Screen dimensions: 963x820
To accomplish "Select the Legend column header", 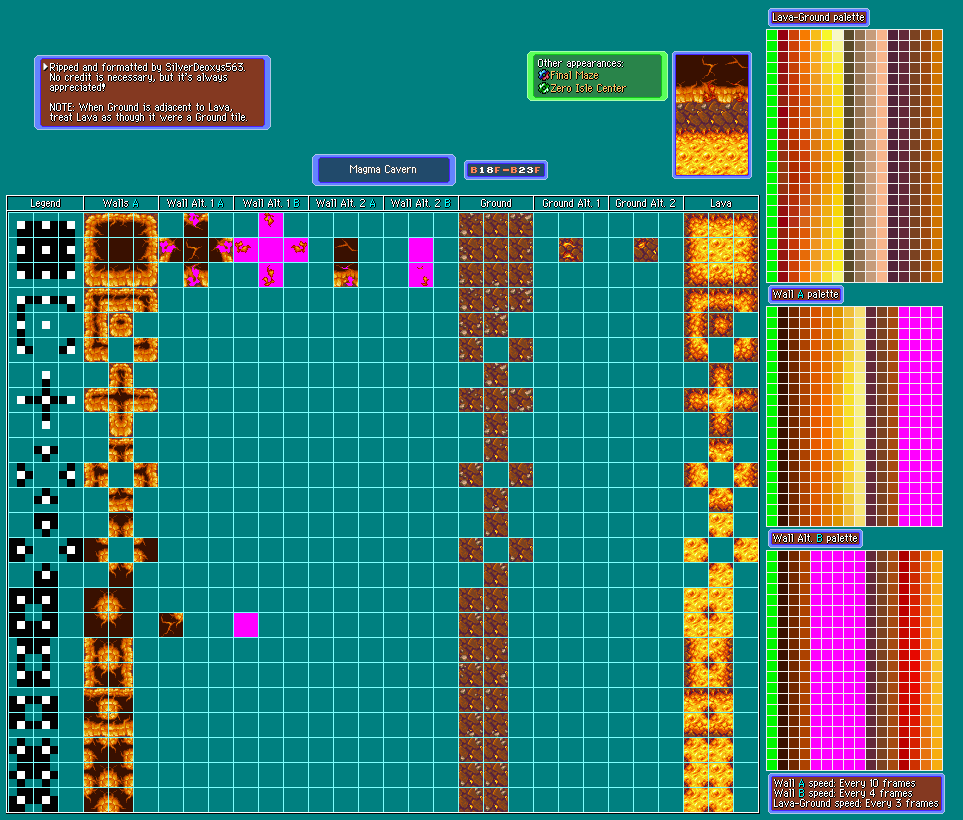I will [x=45, y=203].
